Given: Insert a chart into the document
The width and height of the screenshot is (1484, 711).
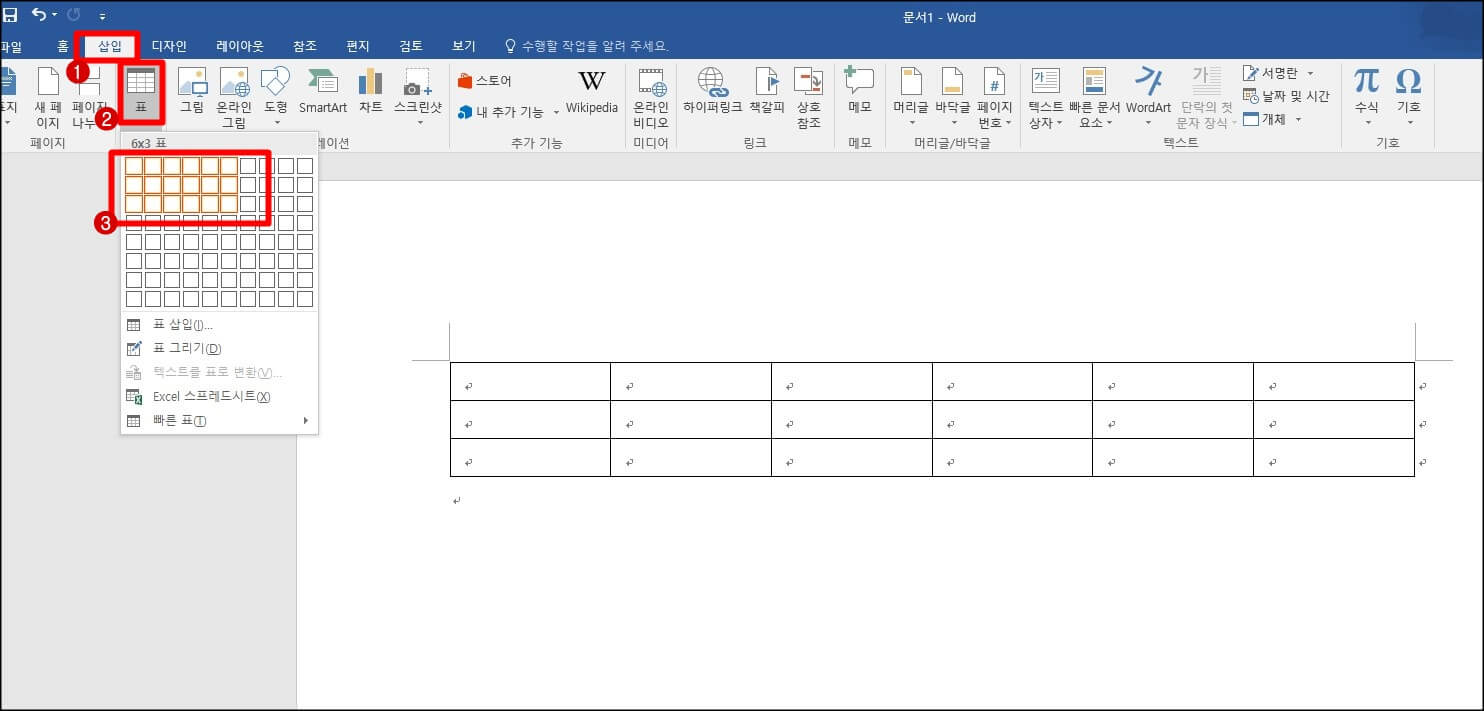Looking at the screenshot, I should [x=370, y=92].
